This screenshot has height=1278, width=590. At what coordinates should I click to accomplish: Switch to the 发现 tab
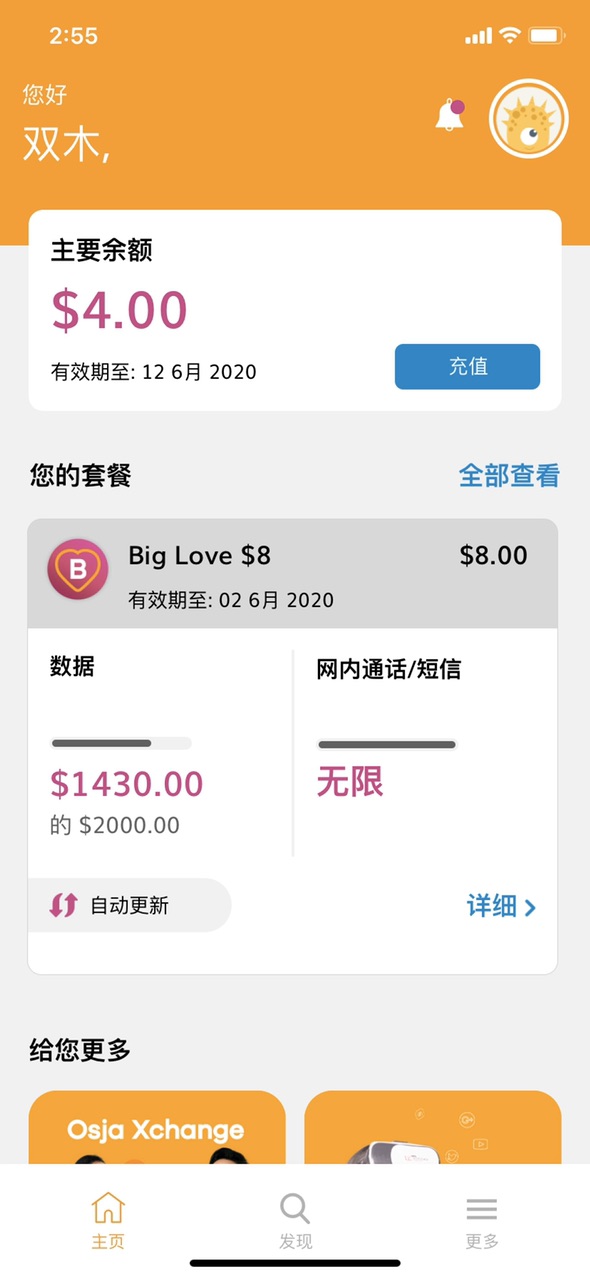coord(295,1220)
